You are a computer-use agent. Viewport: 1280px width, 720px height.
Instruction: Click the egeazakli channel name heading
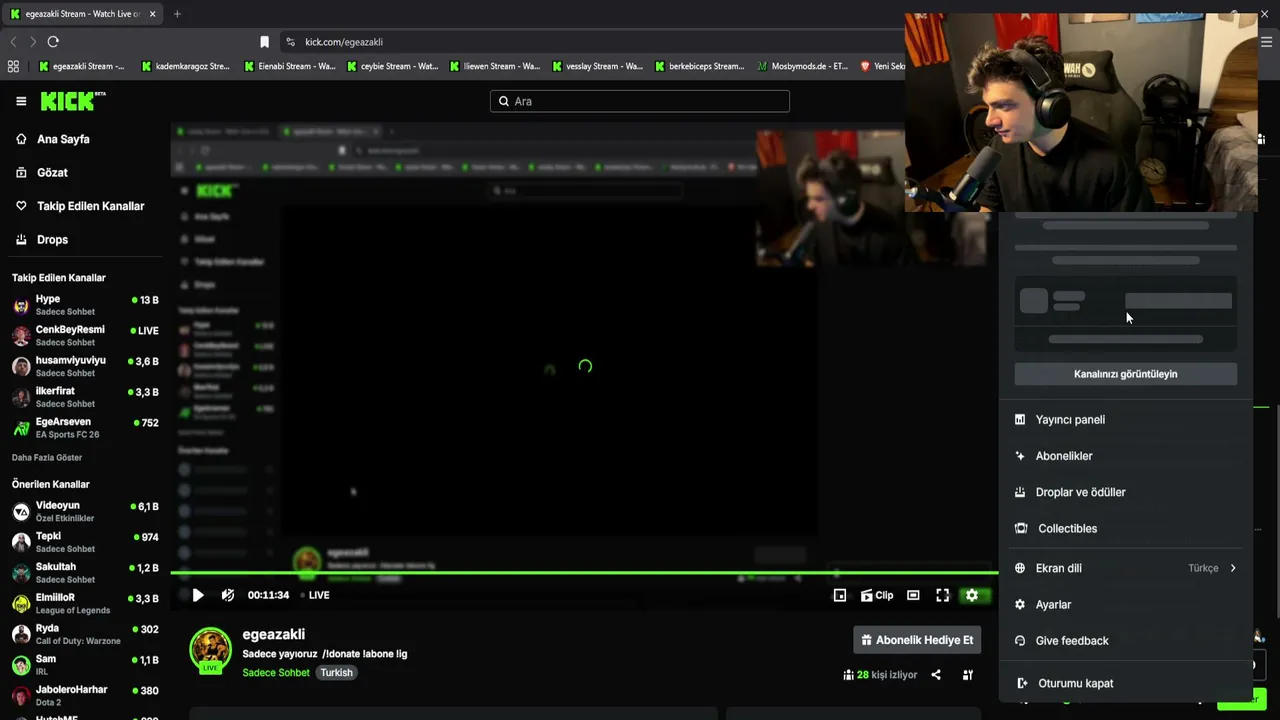pos(274,634)
